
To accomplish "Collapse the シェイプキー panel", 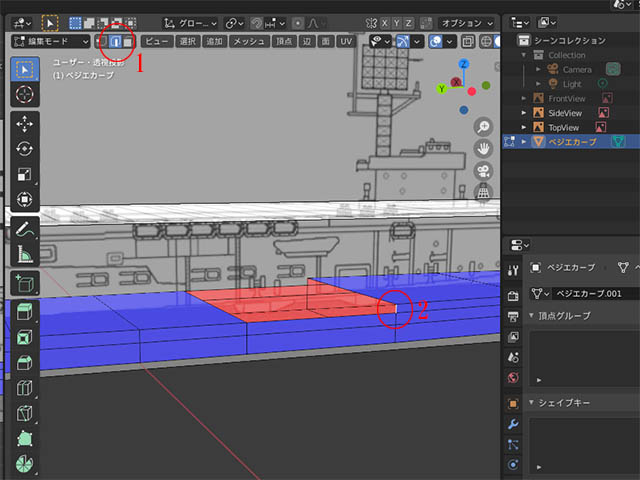I will click(x=531, y=402).
